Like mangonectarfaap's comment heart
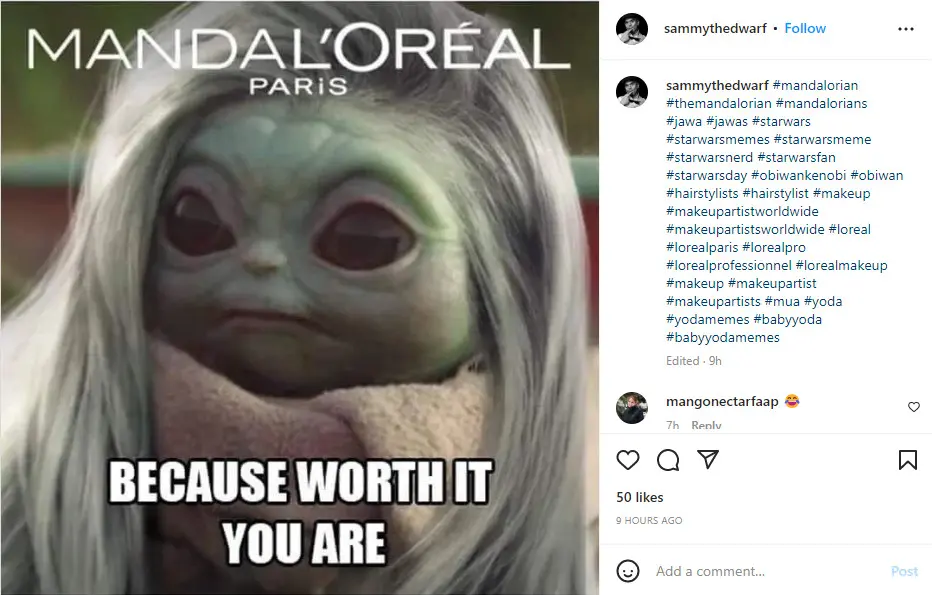 coord(914,407)
